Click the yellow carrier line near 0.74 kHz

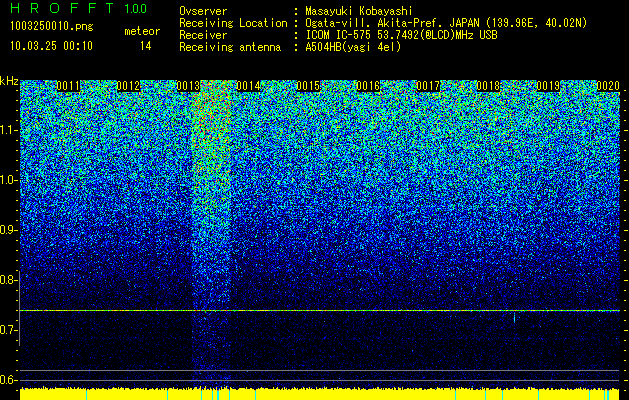320,311
